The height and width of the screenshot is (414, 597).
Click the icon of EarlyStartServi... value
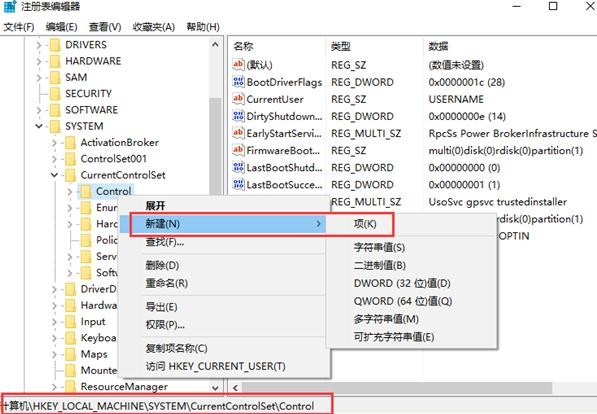coord(238,133)
